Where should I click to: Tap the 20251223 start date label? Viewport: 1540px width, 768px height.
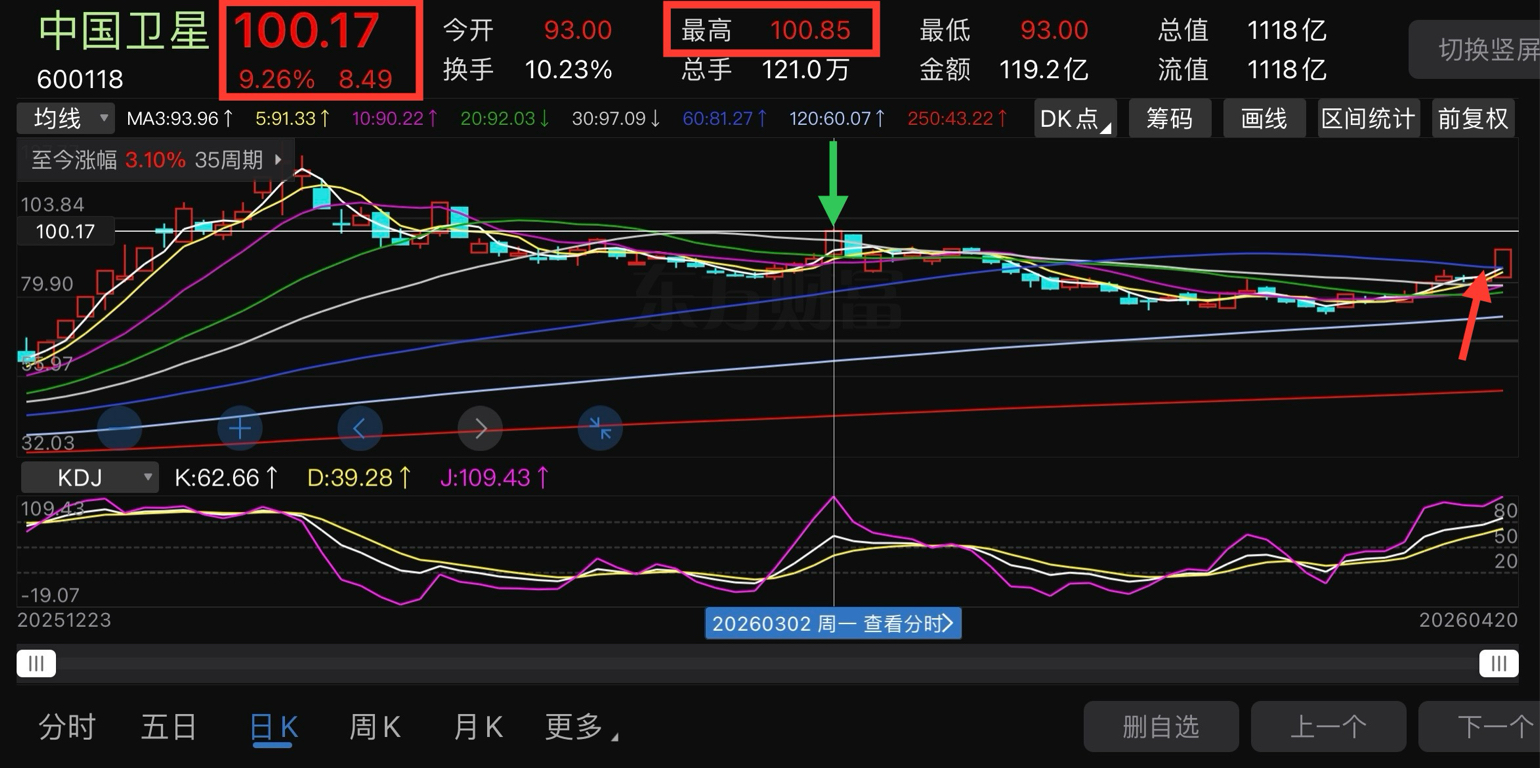(x=64, y=620)
